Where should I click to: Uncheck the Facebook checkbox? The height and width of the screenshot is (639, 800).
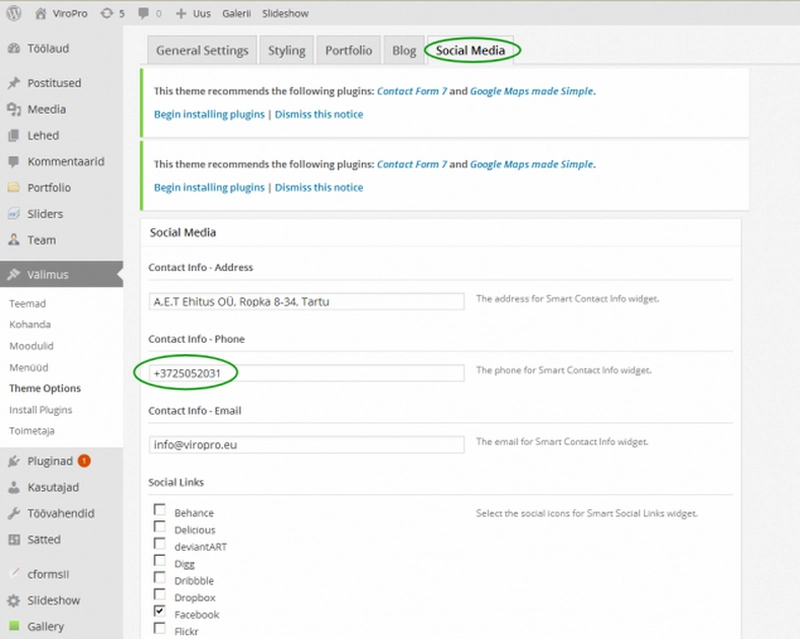pos(159,610)
